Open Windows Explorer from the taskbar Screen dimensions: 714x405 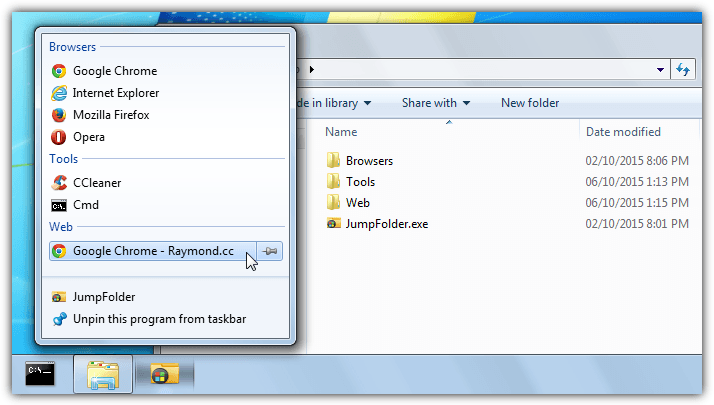[103, 374]
